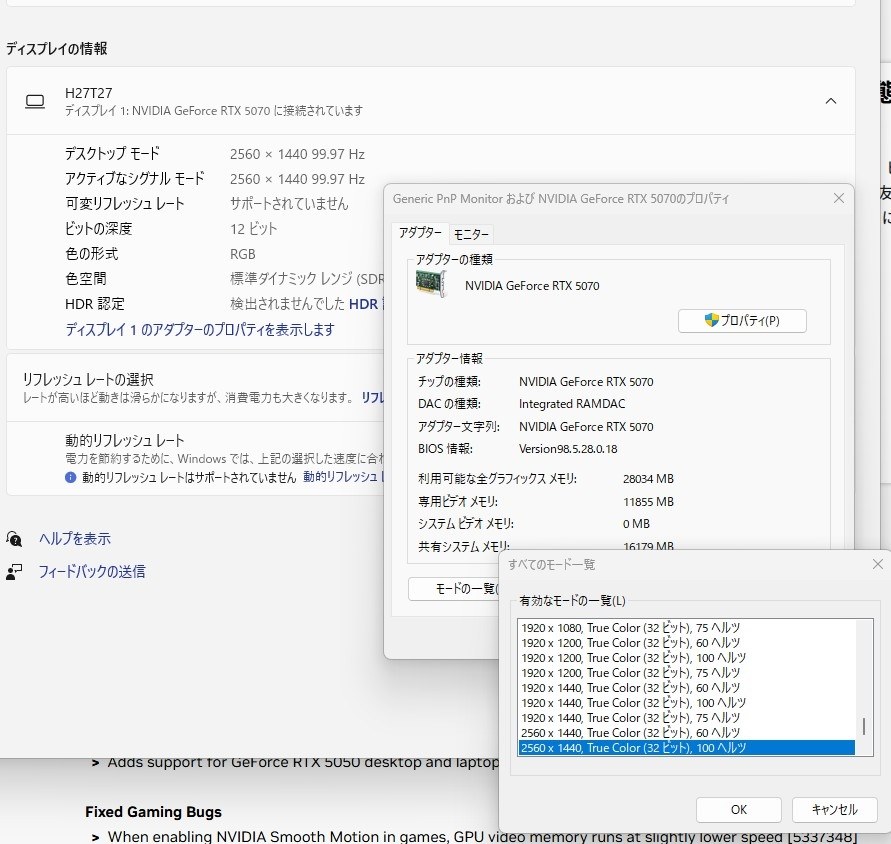Click the info icon beside 動的リフレッシュ レート notice
The width and height of the screenshot is (891, 844).
click(x=70, y=477)
